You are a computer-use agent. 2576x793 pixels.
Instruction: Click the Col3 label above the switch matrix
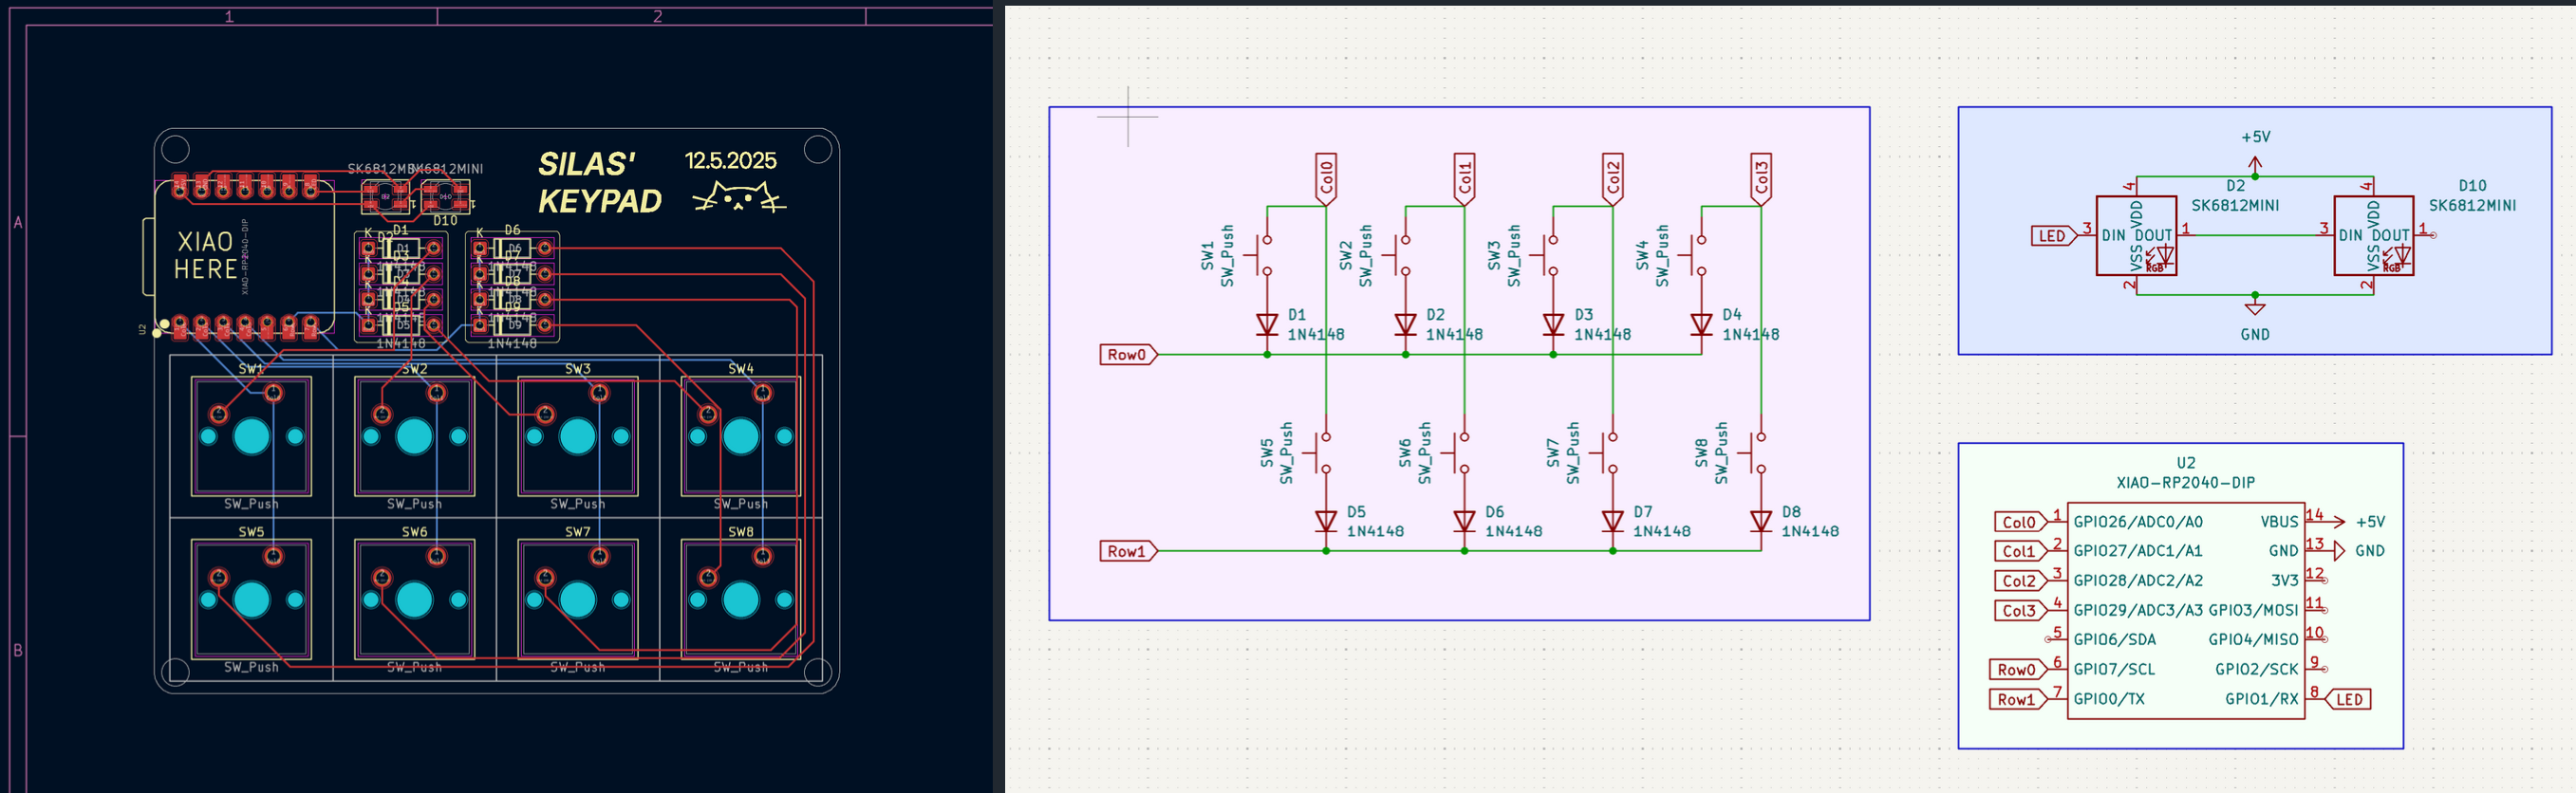click(1760, 178)
